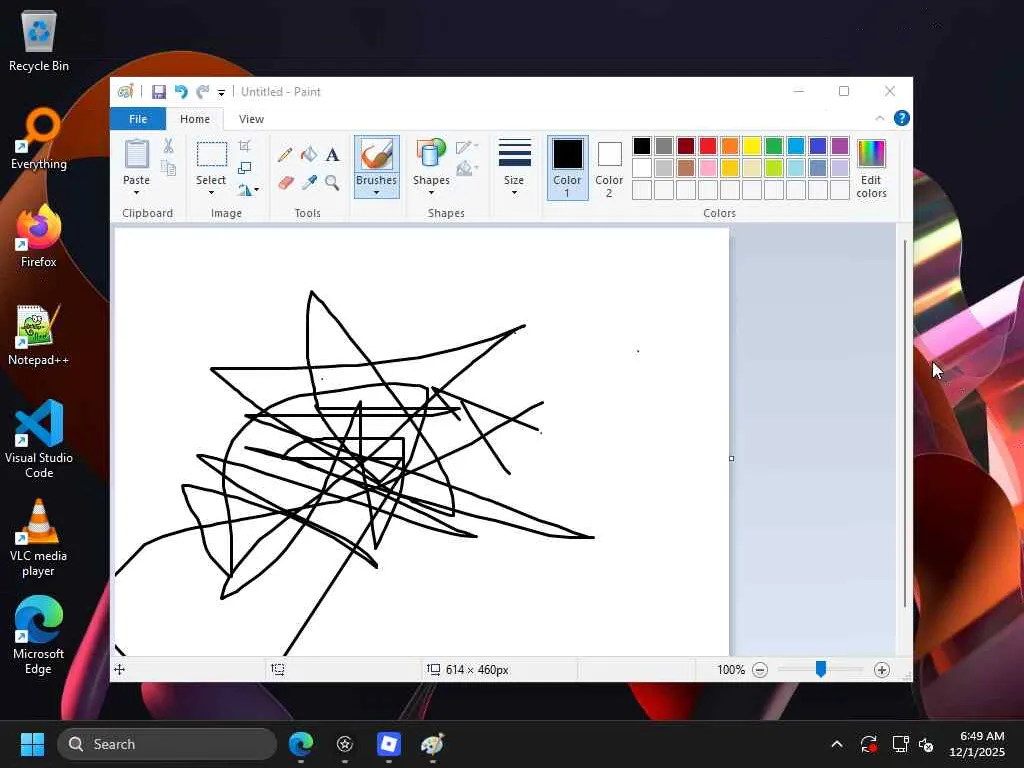Click the vertical scrollbar of canvas area
Viewport: 1024px width, 768px height.
(x=904, y=423)
